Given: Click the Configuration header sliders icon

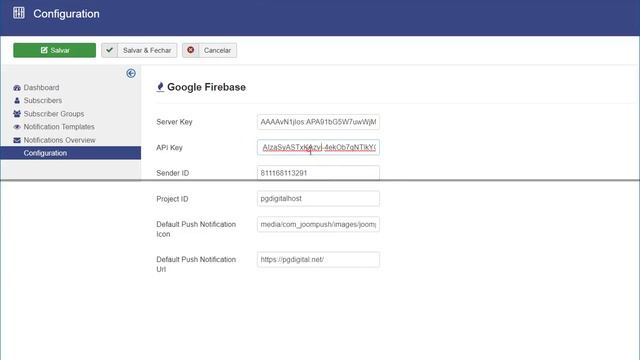Looking at the screenshot, I should point(19,13).
